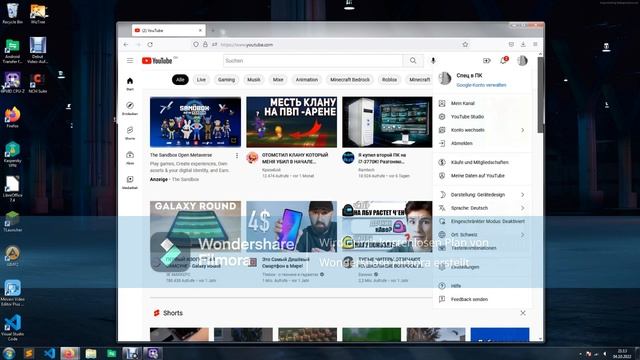Open Mediathek in the sidebar
This screenshot has width=640, height=360.
pyautogui.click(x=130, y=182)
